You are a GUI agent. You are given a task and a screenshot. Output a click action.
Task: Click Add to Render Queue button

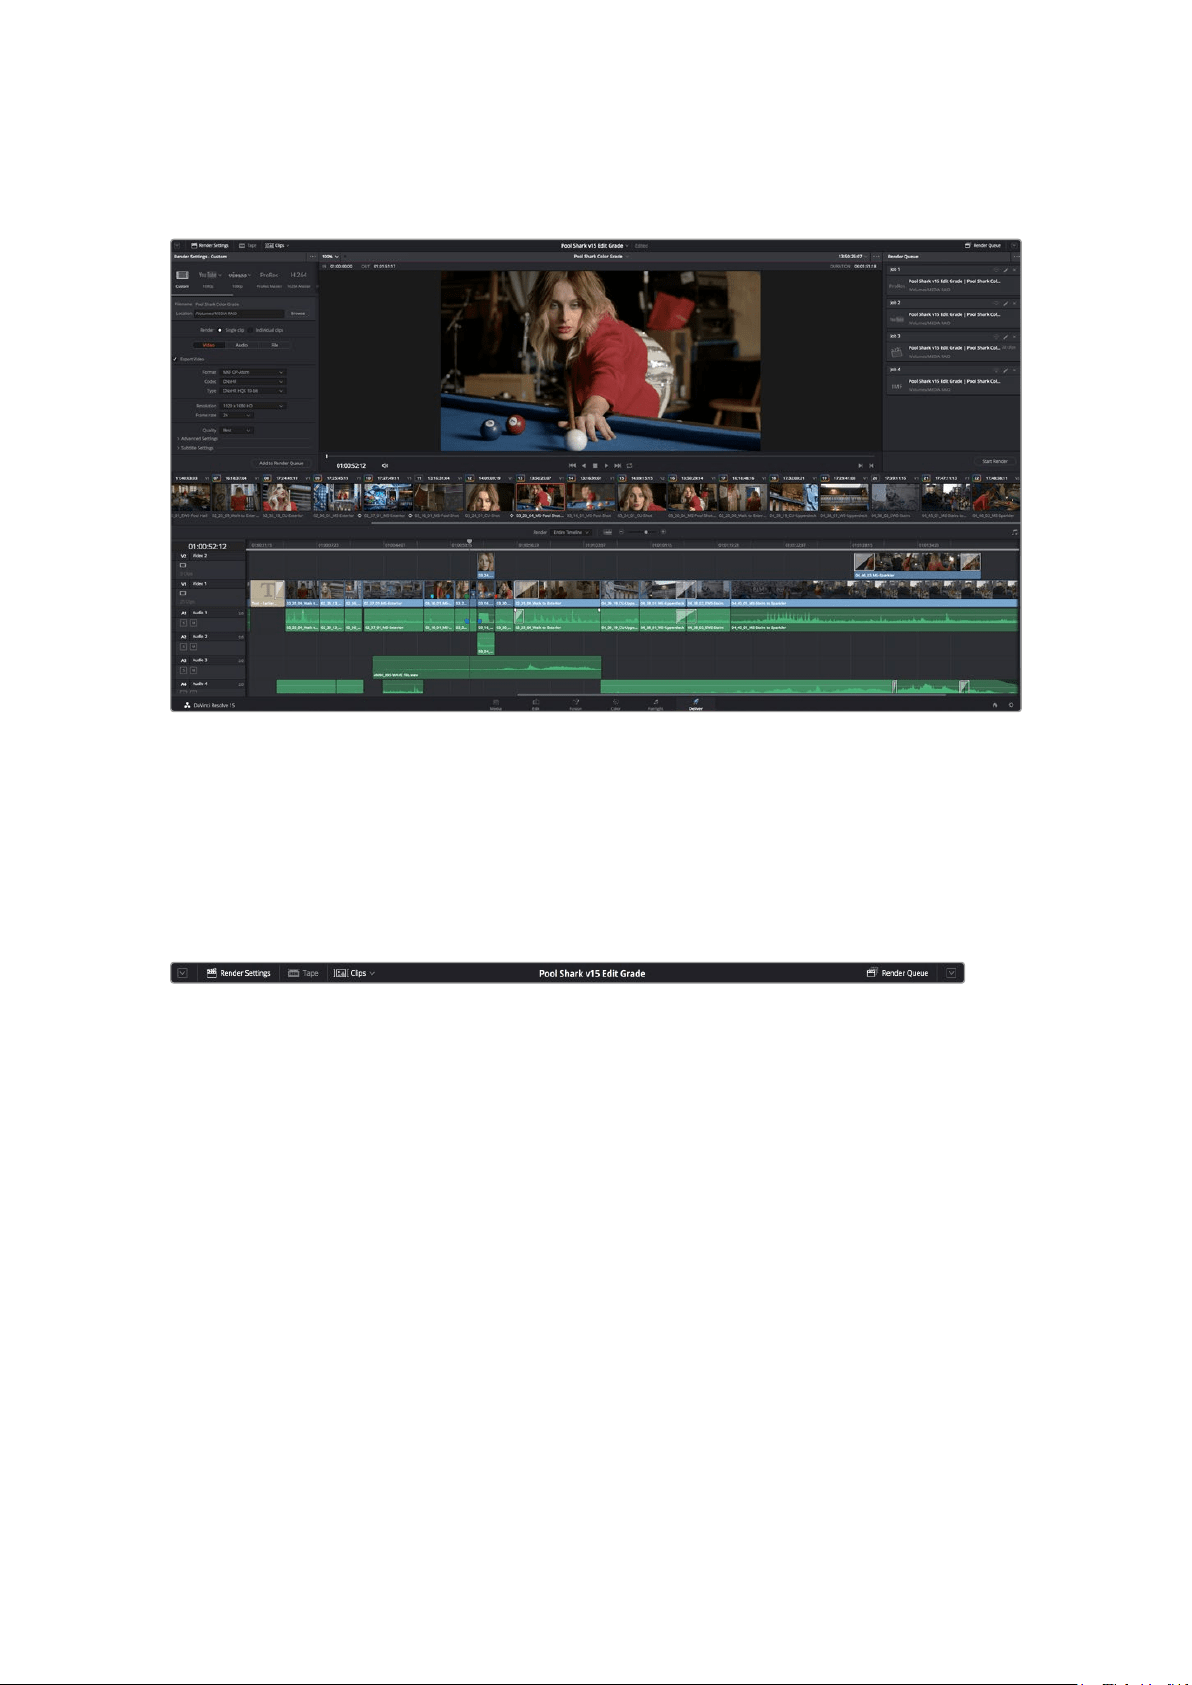tap(281, 463)
